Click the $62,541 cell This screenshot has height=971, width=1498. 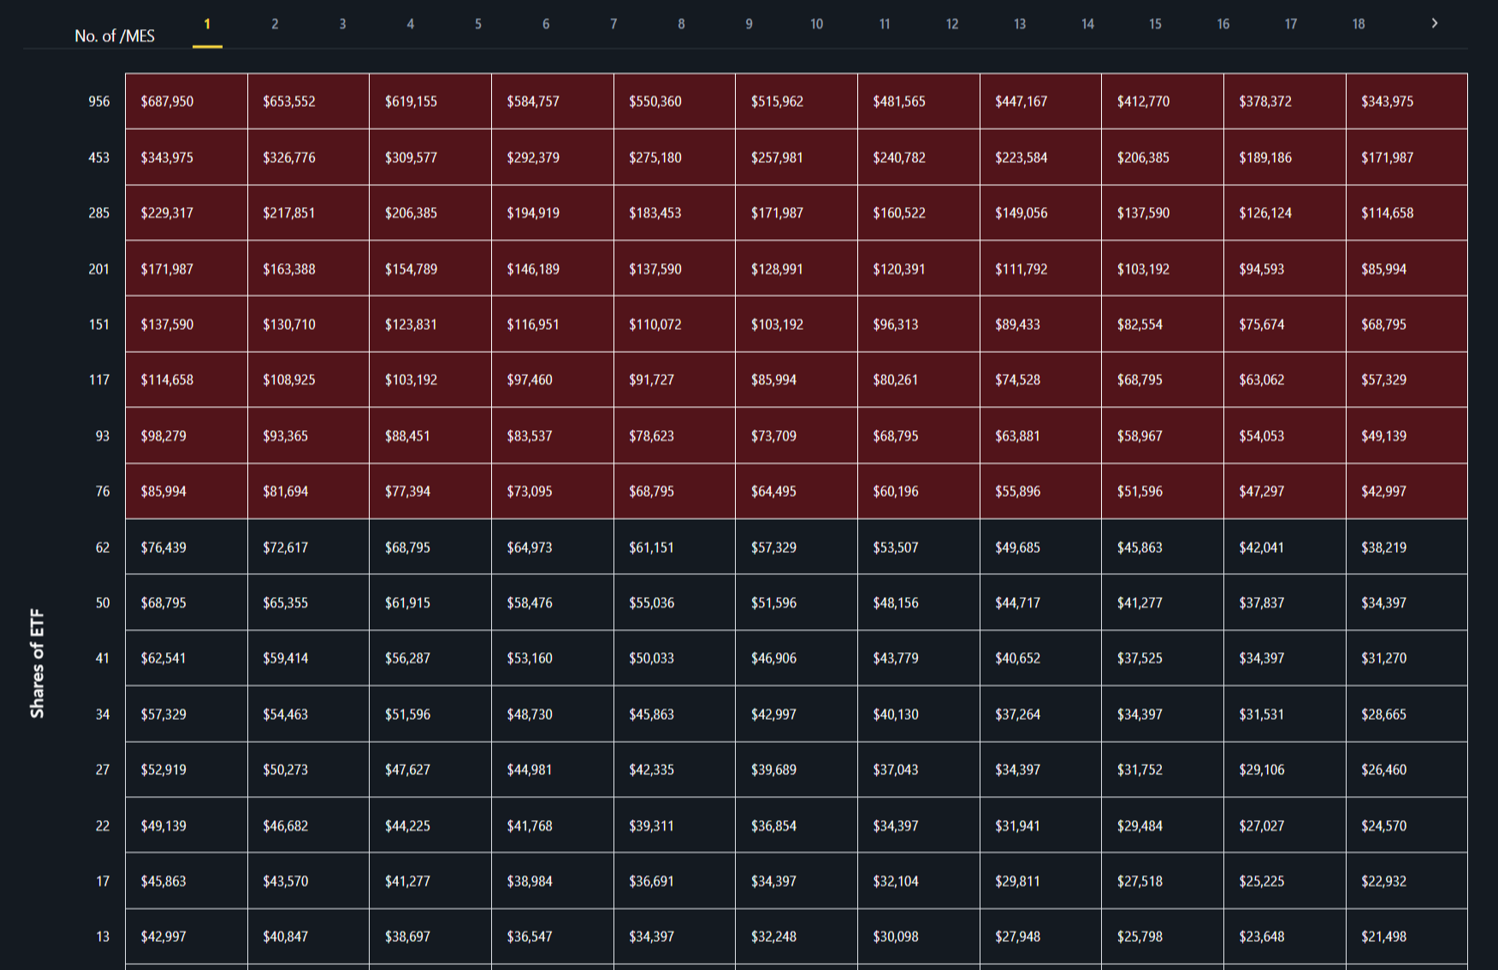coord(186,658)
